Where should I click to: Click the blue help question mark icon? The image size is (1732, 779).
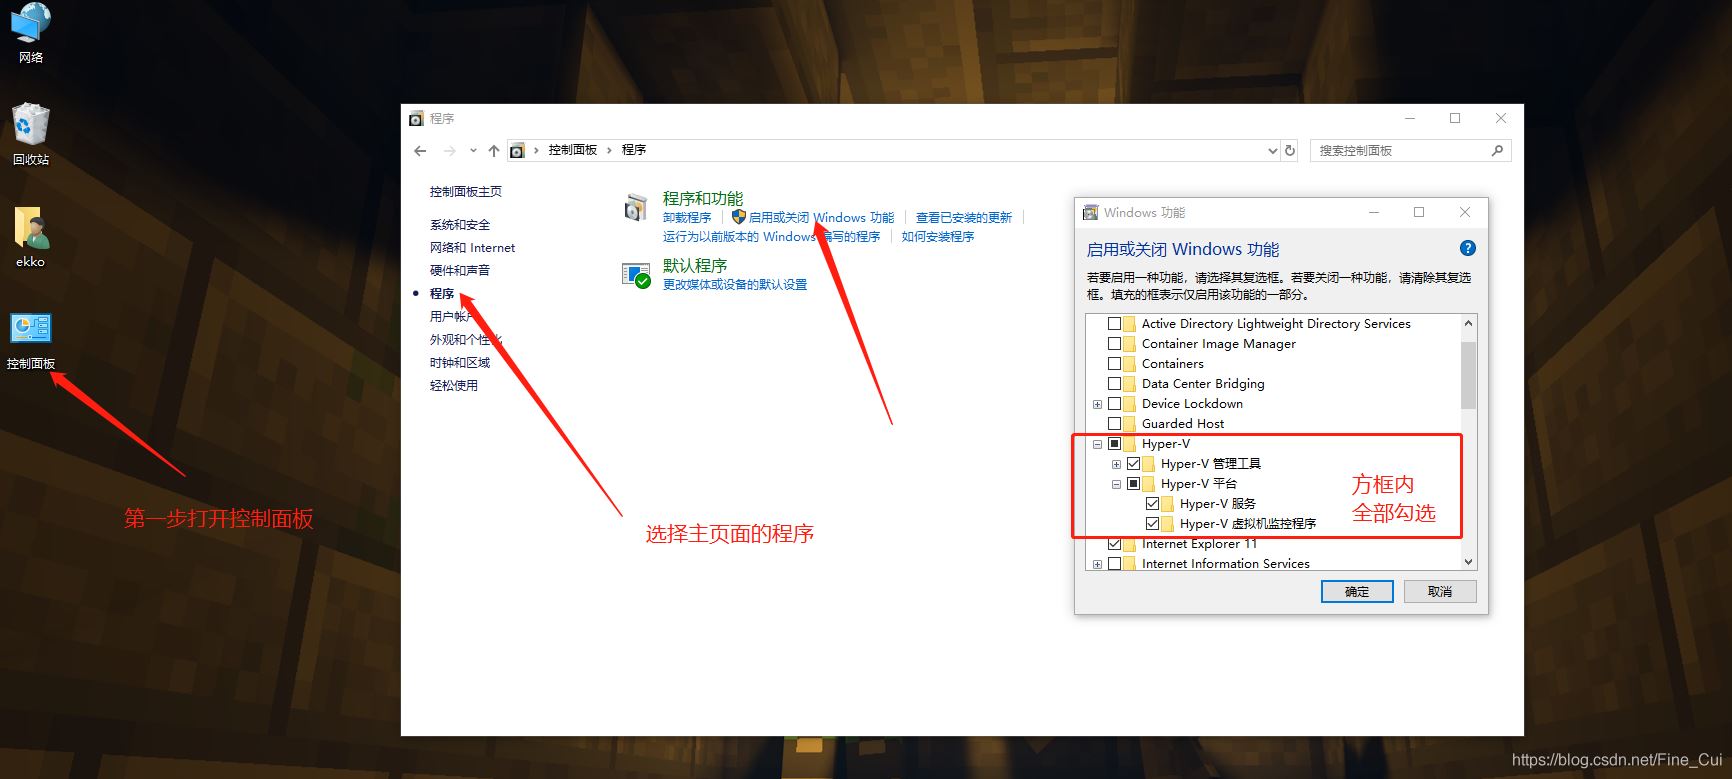click(x=1467, y=248)
